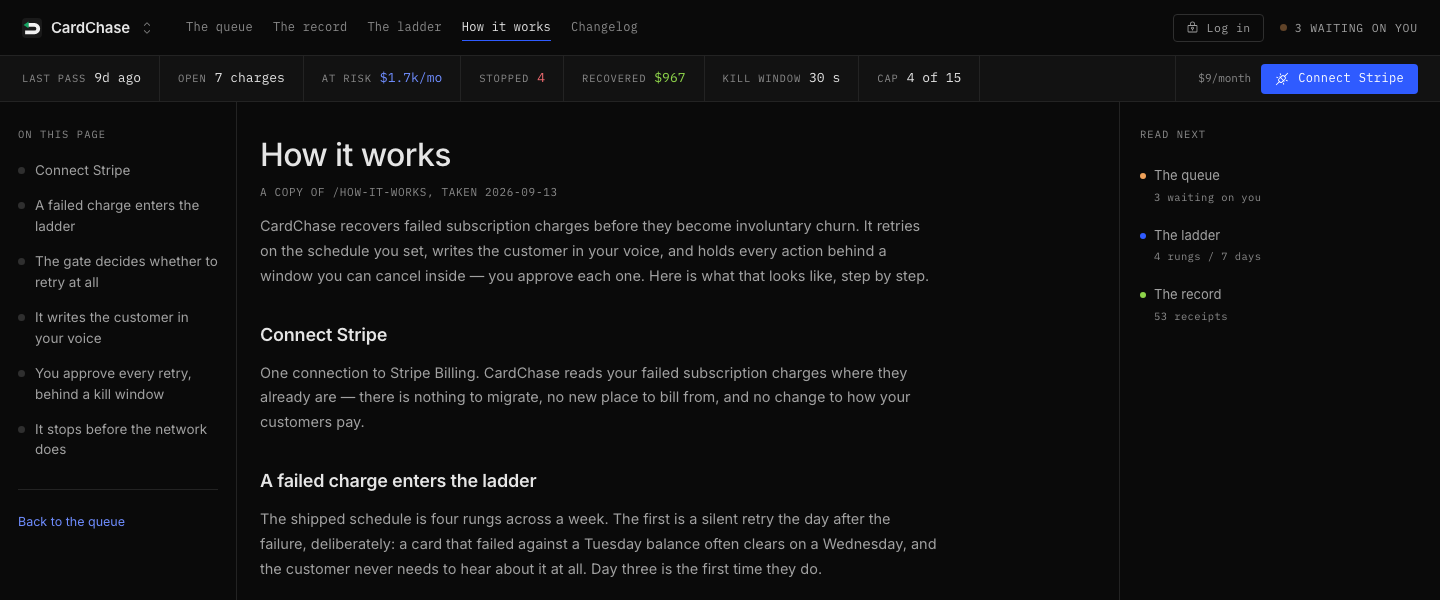Screen dimensions: 1440x600
Task: Jump to A failed charge enters the ladder
Action: pos(117,216)
